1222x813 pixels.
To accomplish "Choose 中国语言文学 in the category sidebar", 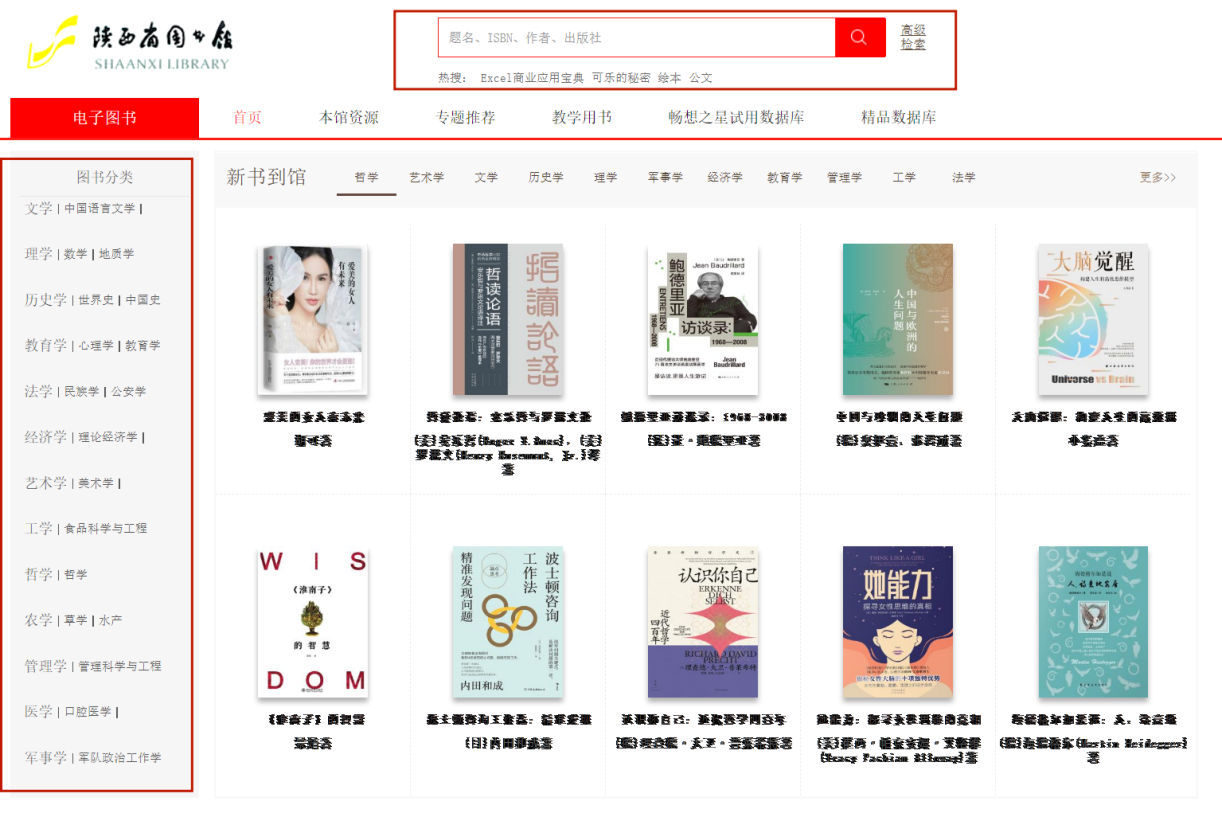I will click(x=99, y=209).
